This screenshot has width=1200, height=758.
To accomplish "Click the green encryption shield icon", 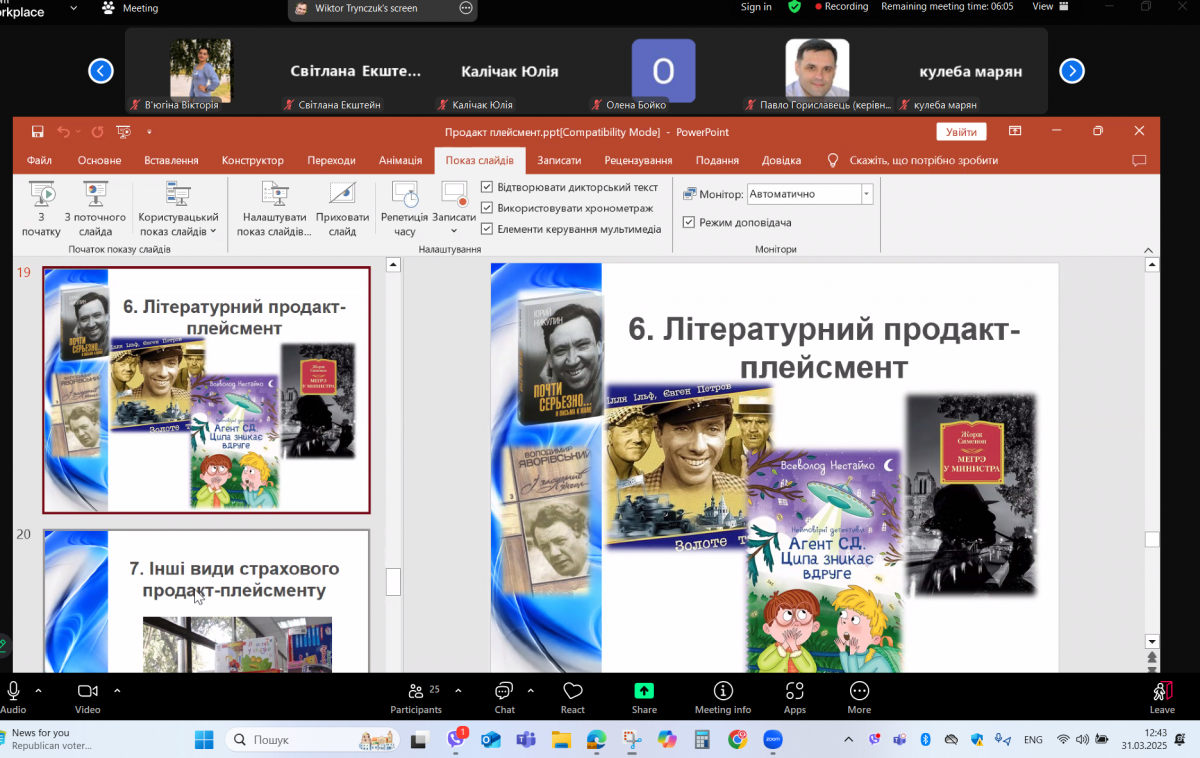I will (x=794, y=6).
